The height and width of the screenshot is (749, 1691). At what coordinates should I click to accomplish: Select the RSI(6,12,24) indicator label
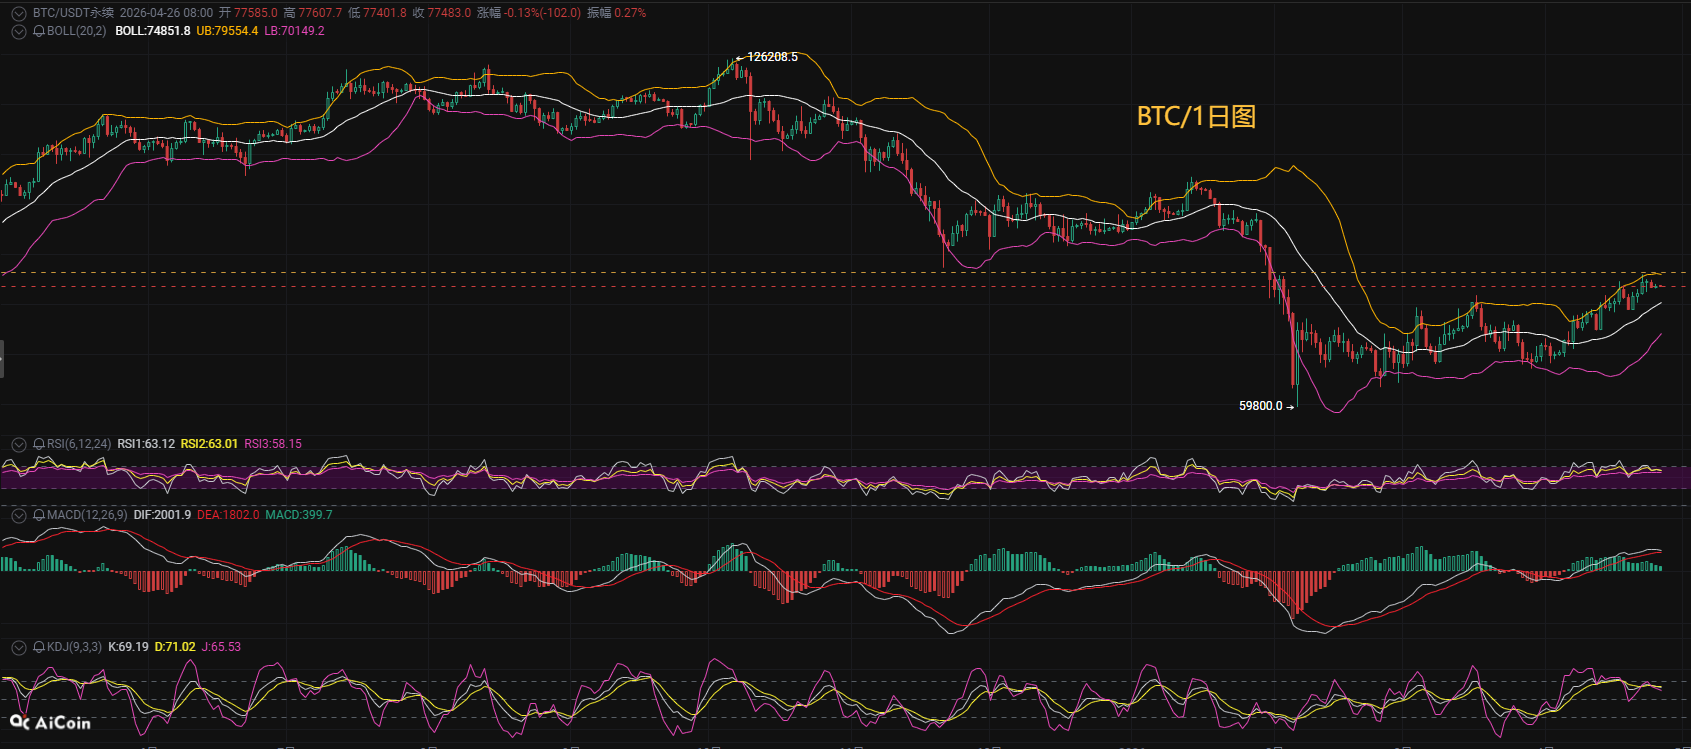pos(79,444)
